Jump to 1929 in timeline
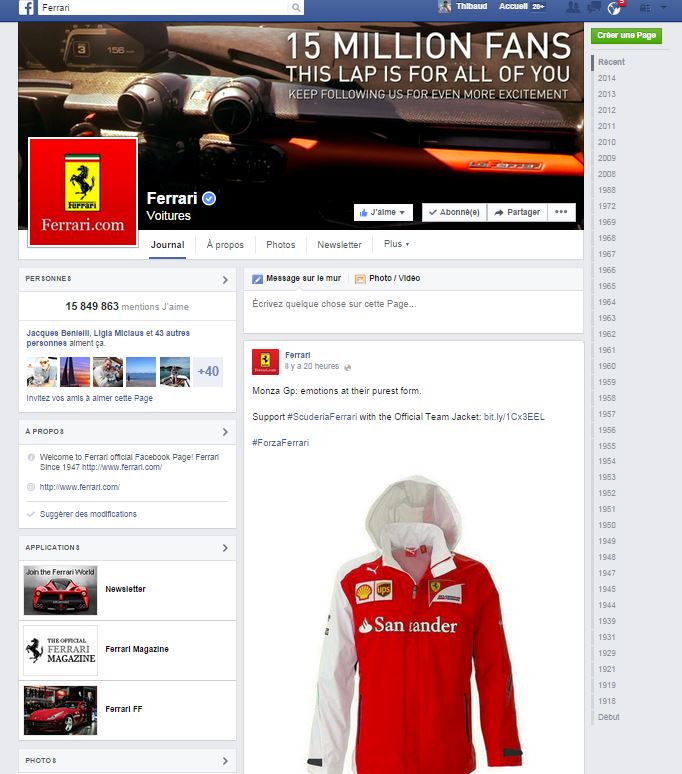This screenshot has height=774, width=682. (606, 653)
